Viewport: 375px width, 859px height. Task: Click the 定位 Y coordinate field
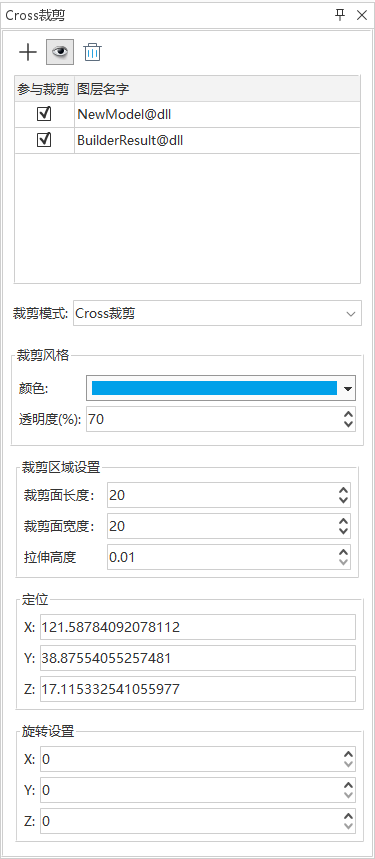pyautogui.click(x=198, y=658)
